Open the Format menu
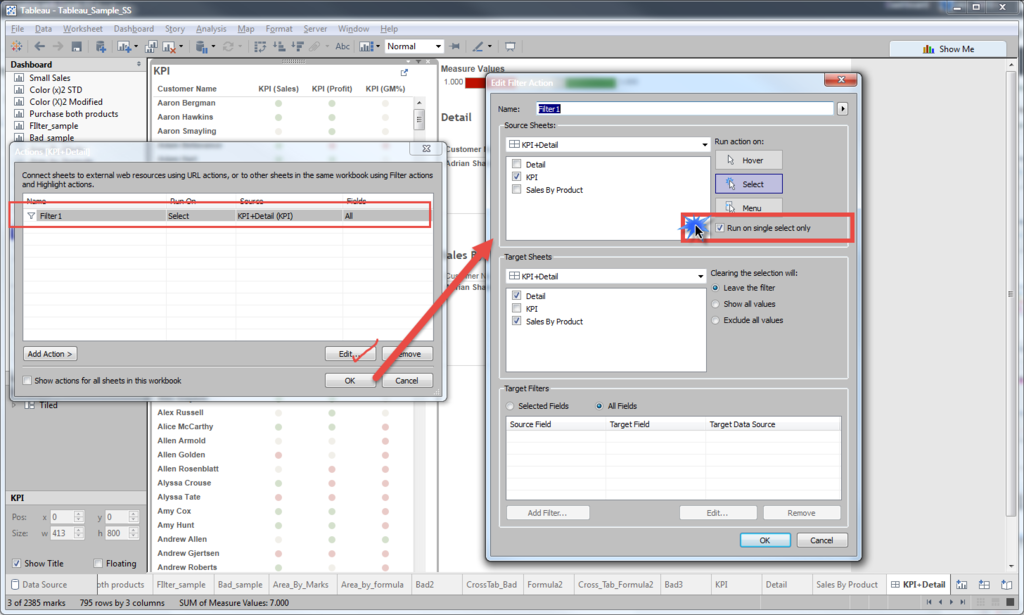Image resolution: width=1024 pixels, height=615 pixels. (x=279, y=29)
